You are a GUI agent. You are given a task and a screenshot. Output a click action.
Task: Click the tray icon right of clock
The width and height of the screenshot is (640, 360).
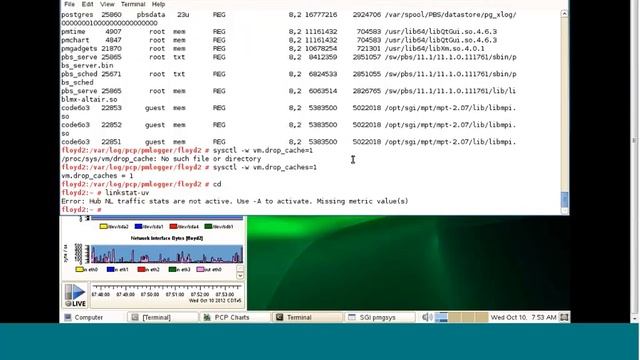point(564,317)
